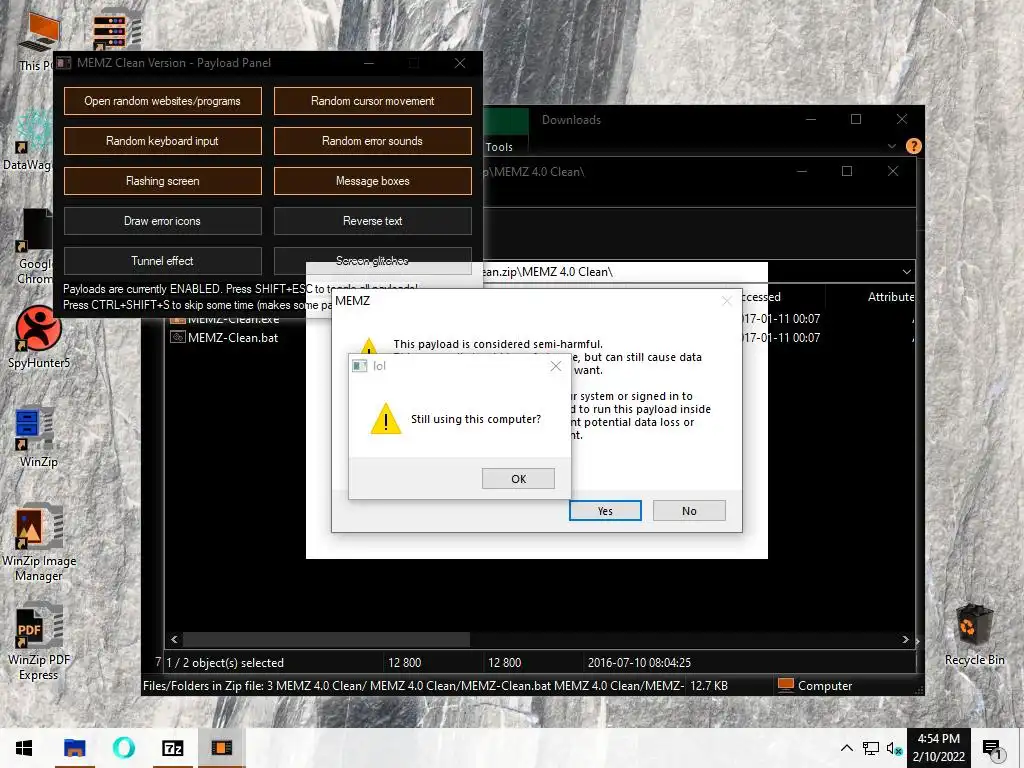Screen dimensions: 1024x768
Task: Open SpyHunter5 desktop shortcut
Action: pos(39,337)
